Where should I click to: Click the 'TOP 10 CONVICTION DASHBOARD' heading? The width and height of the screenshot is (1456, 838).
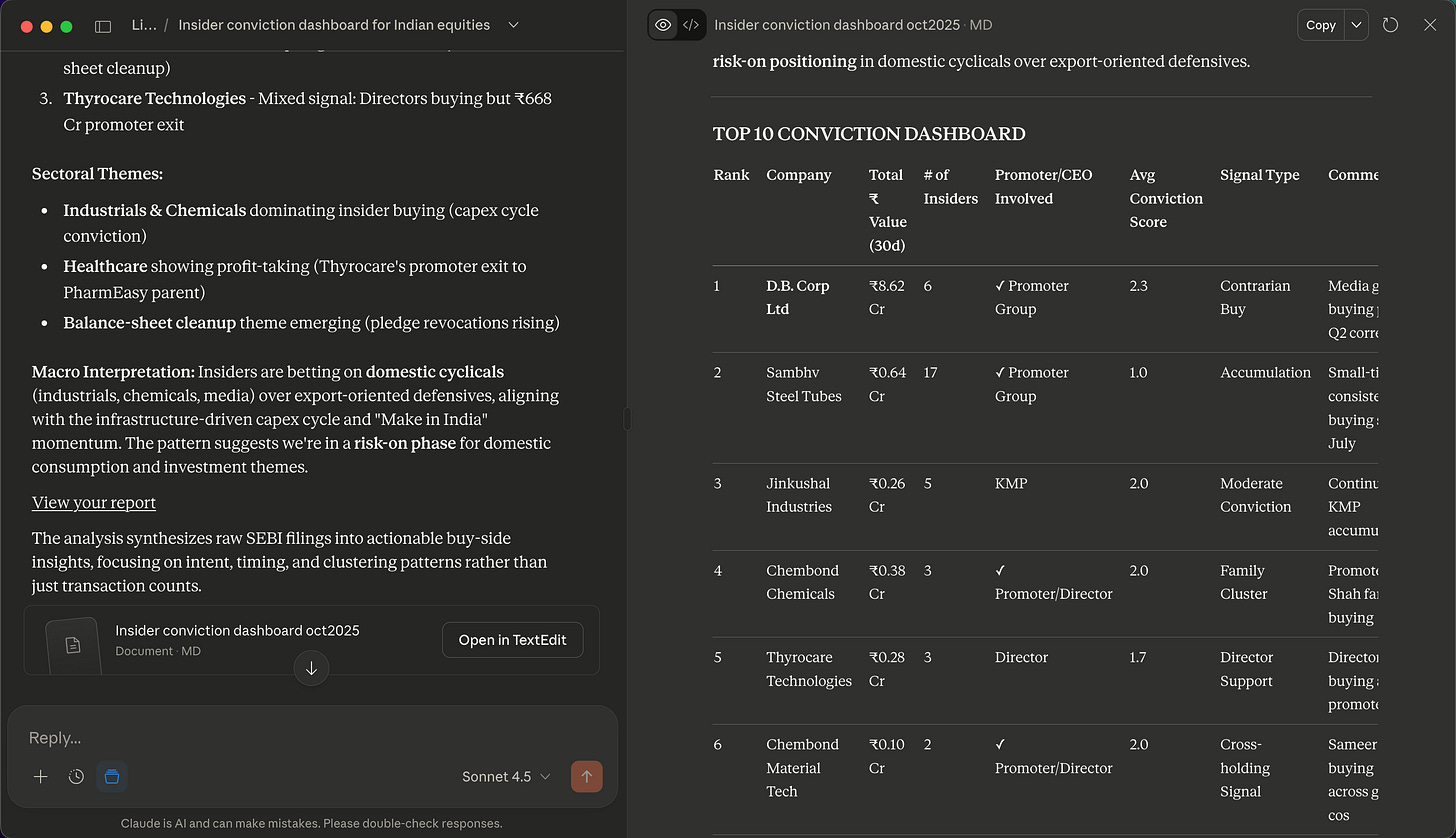[869, 134]
